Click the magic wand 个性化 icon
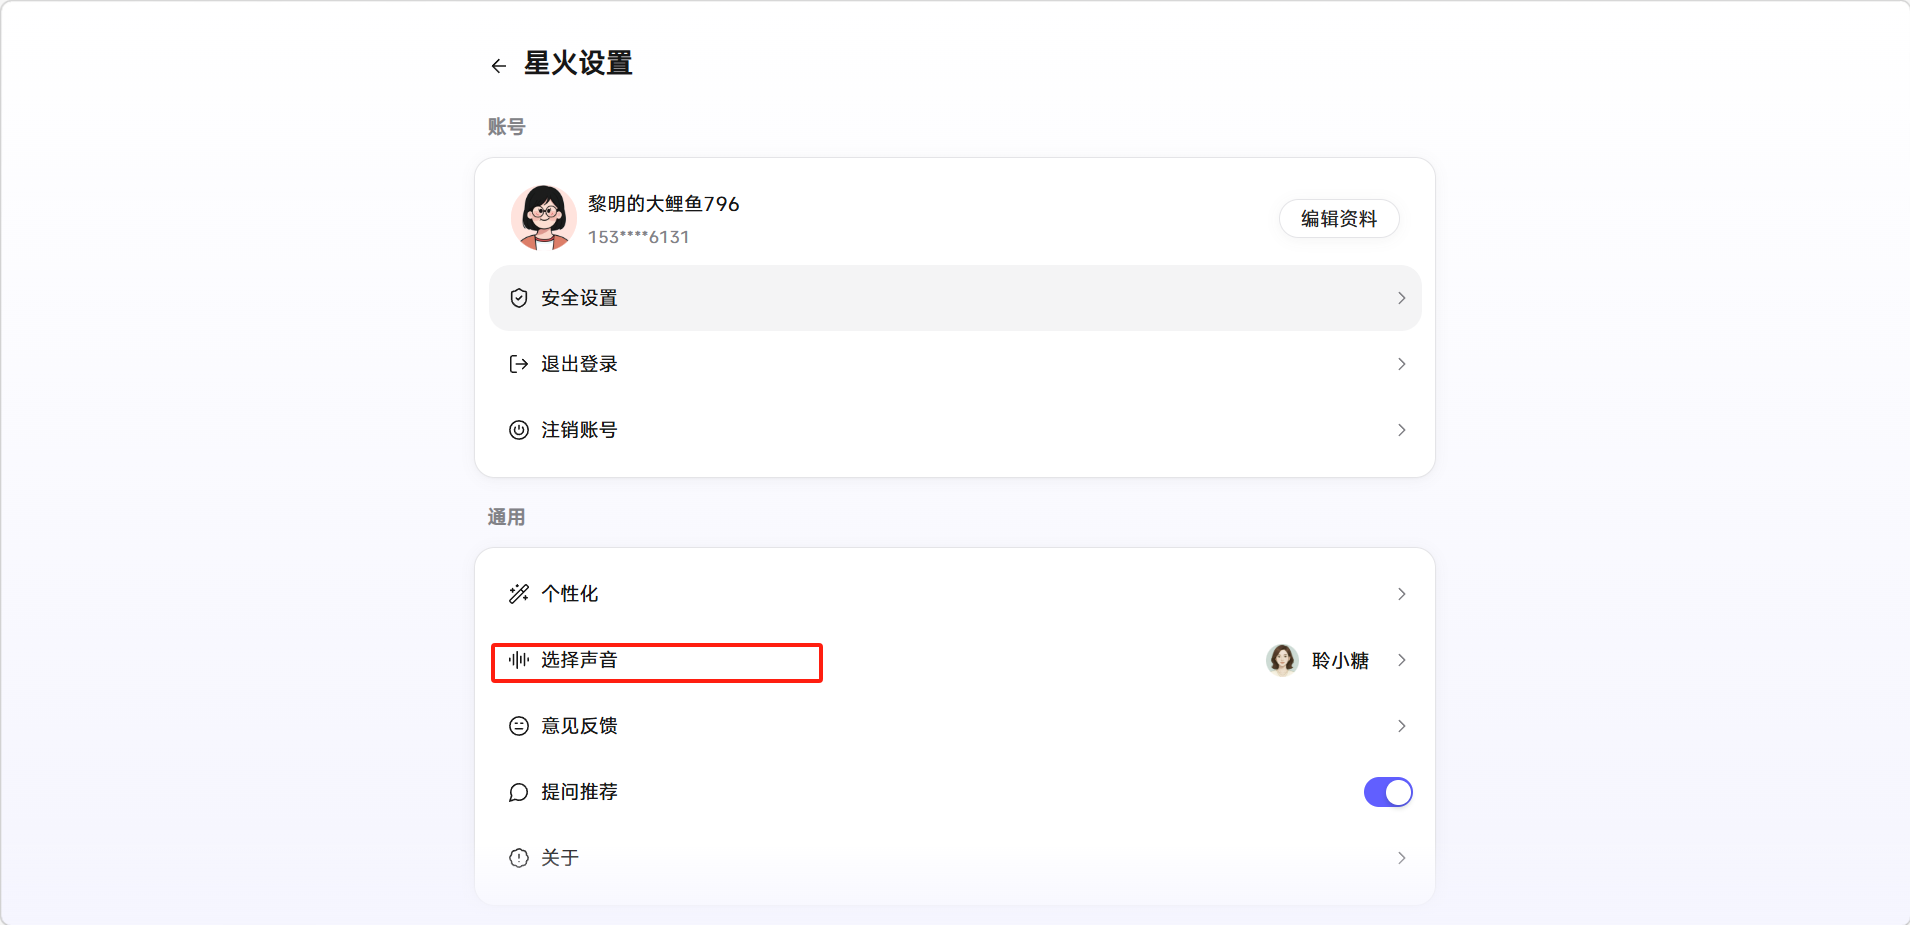1910x925 pixels. [x=518, y=594]
